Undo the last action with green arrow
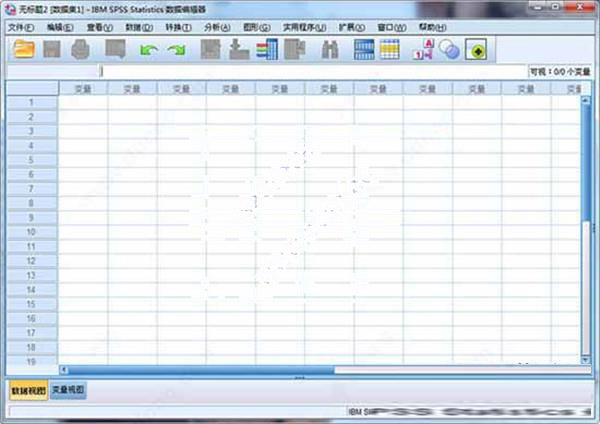 click(148, 50)
